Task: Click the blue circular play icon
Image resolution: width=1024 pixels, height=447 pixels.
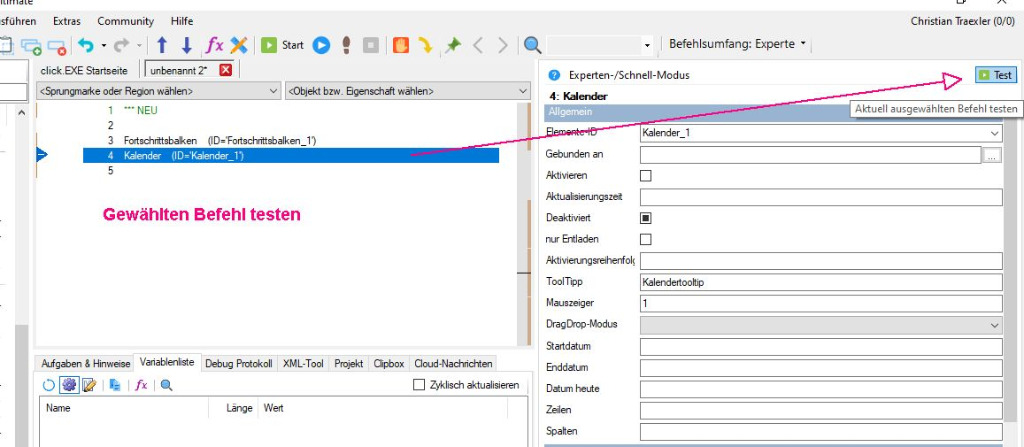Action: pyautogui.click(x=321, y=45)
